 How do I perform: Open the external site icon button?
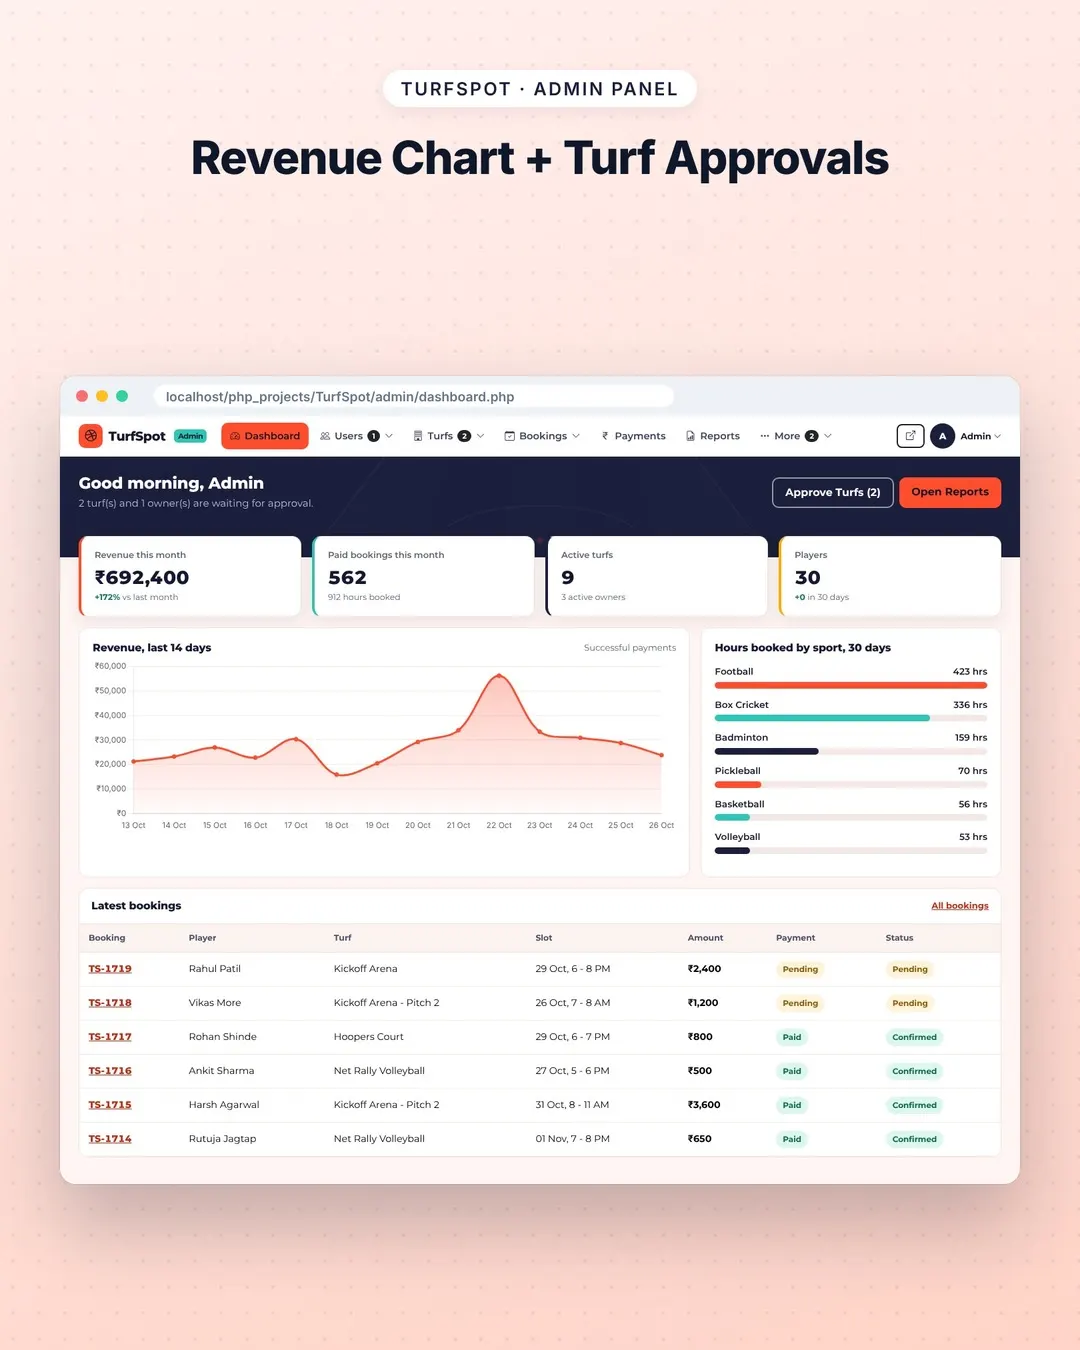[x=910, y=436]
